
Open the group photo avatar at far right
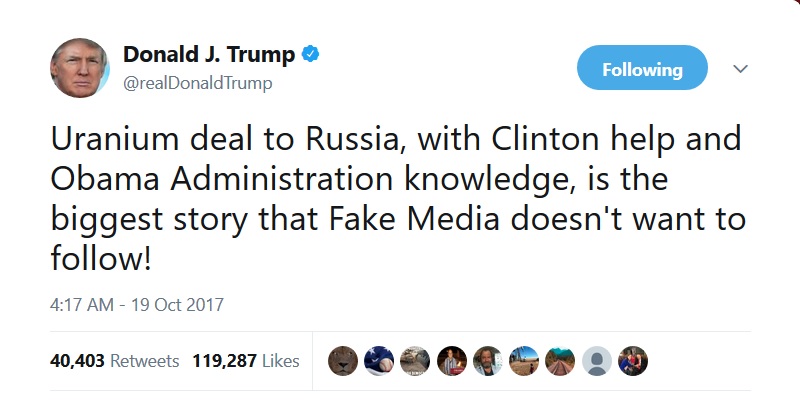633,361
